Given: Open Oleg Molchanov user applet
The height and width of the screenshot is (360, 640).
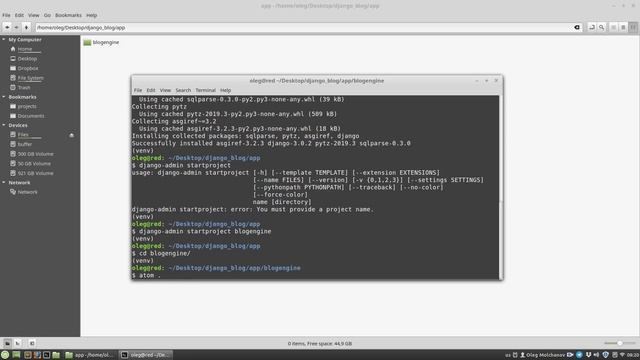Looking at the screenshot, I should click(x=542, y=355).
